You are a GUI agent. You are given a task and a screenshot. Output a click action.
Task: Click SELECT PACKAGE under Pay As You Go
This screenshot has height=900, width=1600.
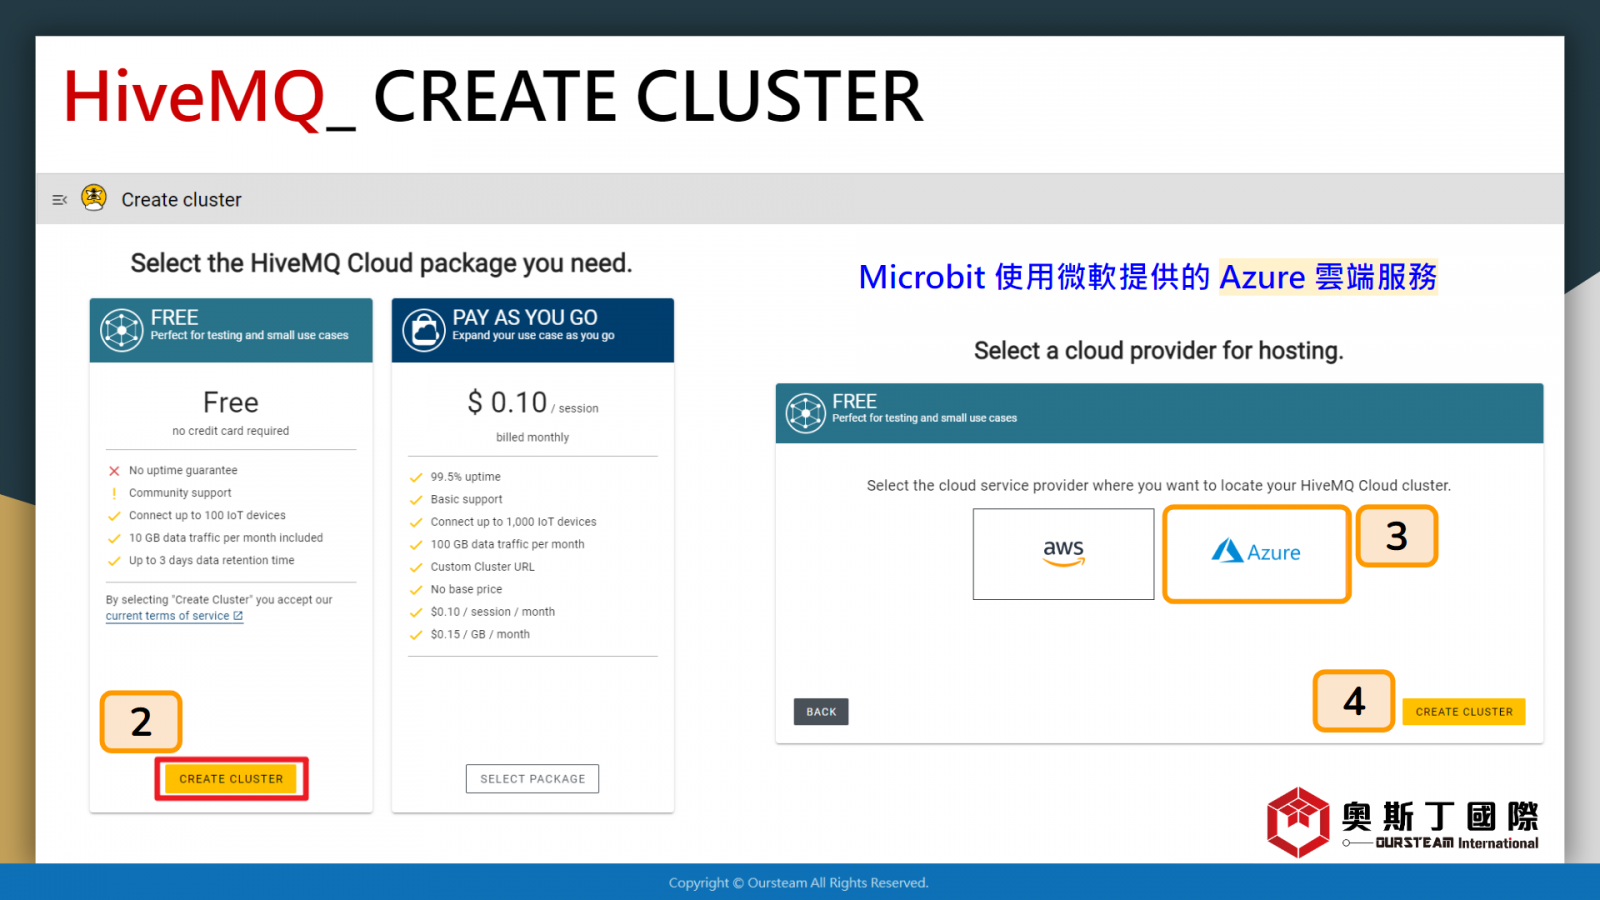tap(532, 779)
